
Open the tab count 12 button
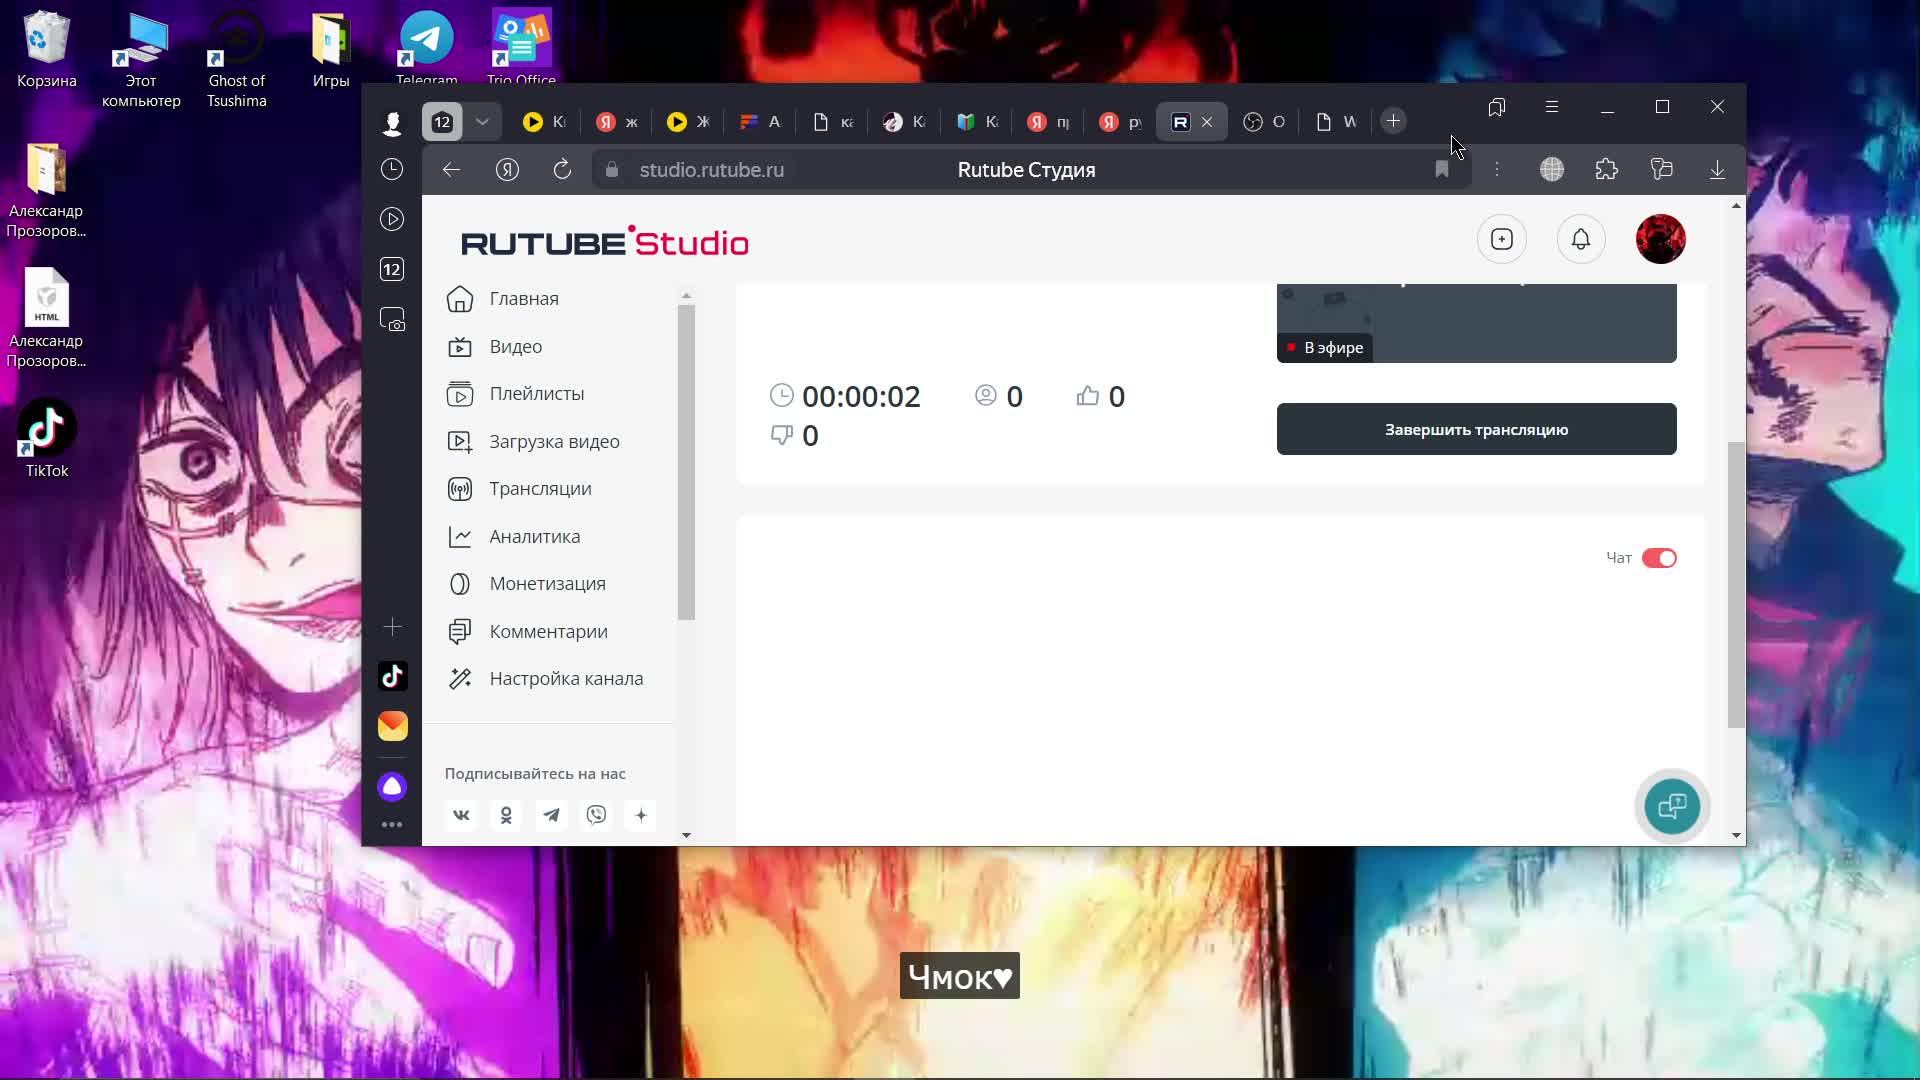pos(442,122)
